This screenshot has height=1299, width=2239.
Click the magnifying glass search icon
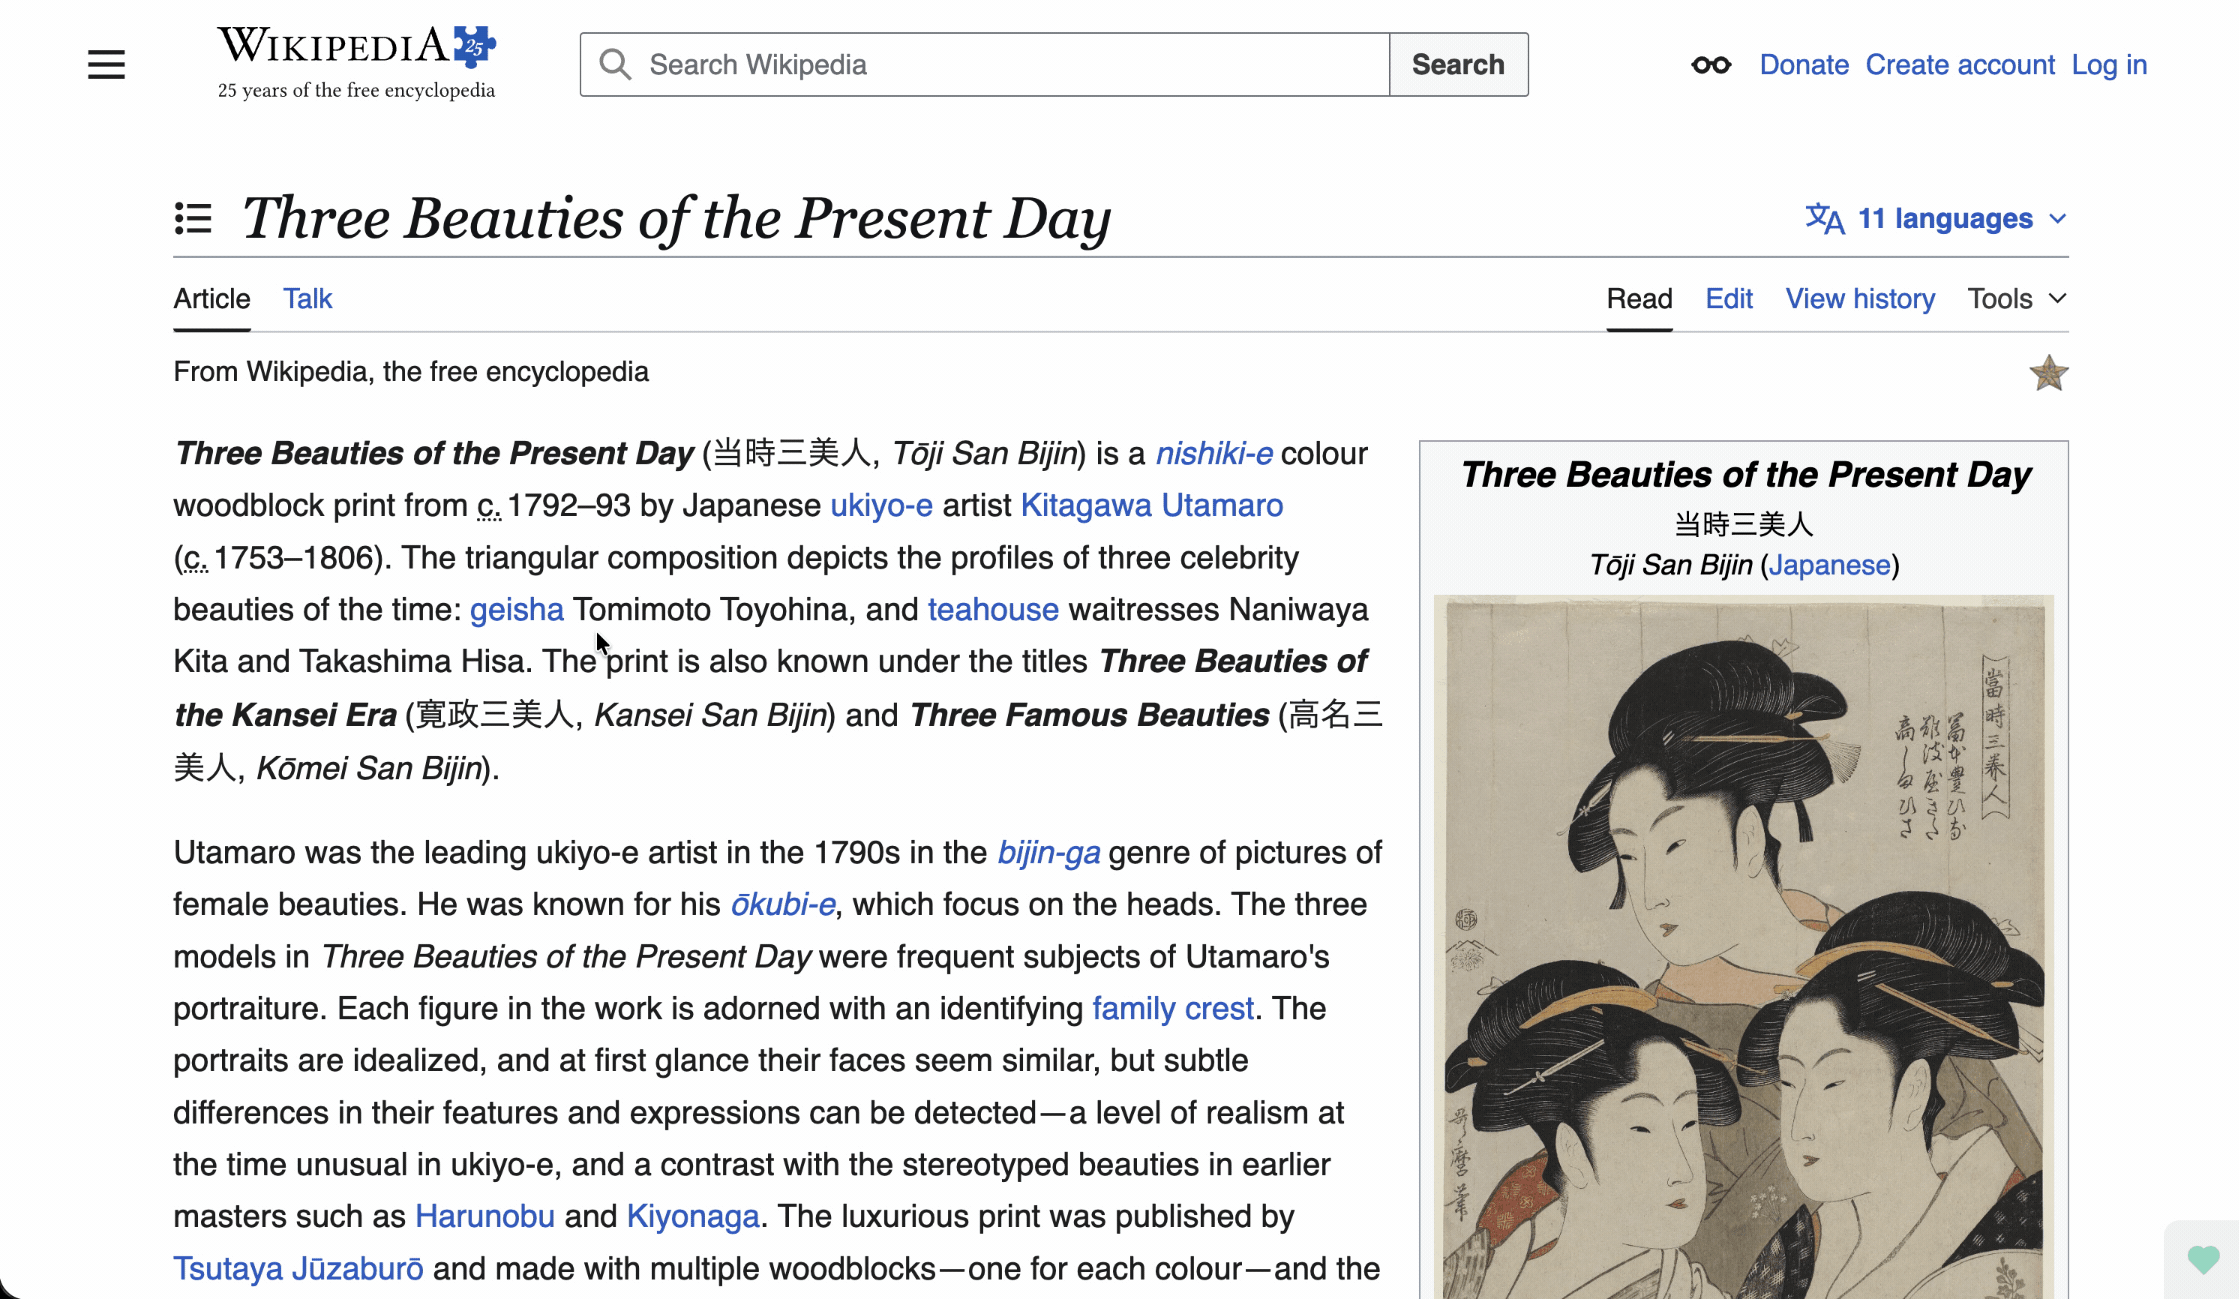615,65
